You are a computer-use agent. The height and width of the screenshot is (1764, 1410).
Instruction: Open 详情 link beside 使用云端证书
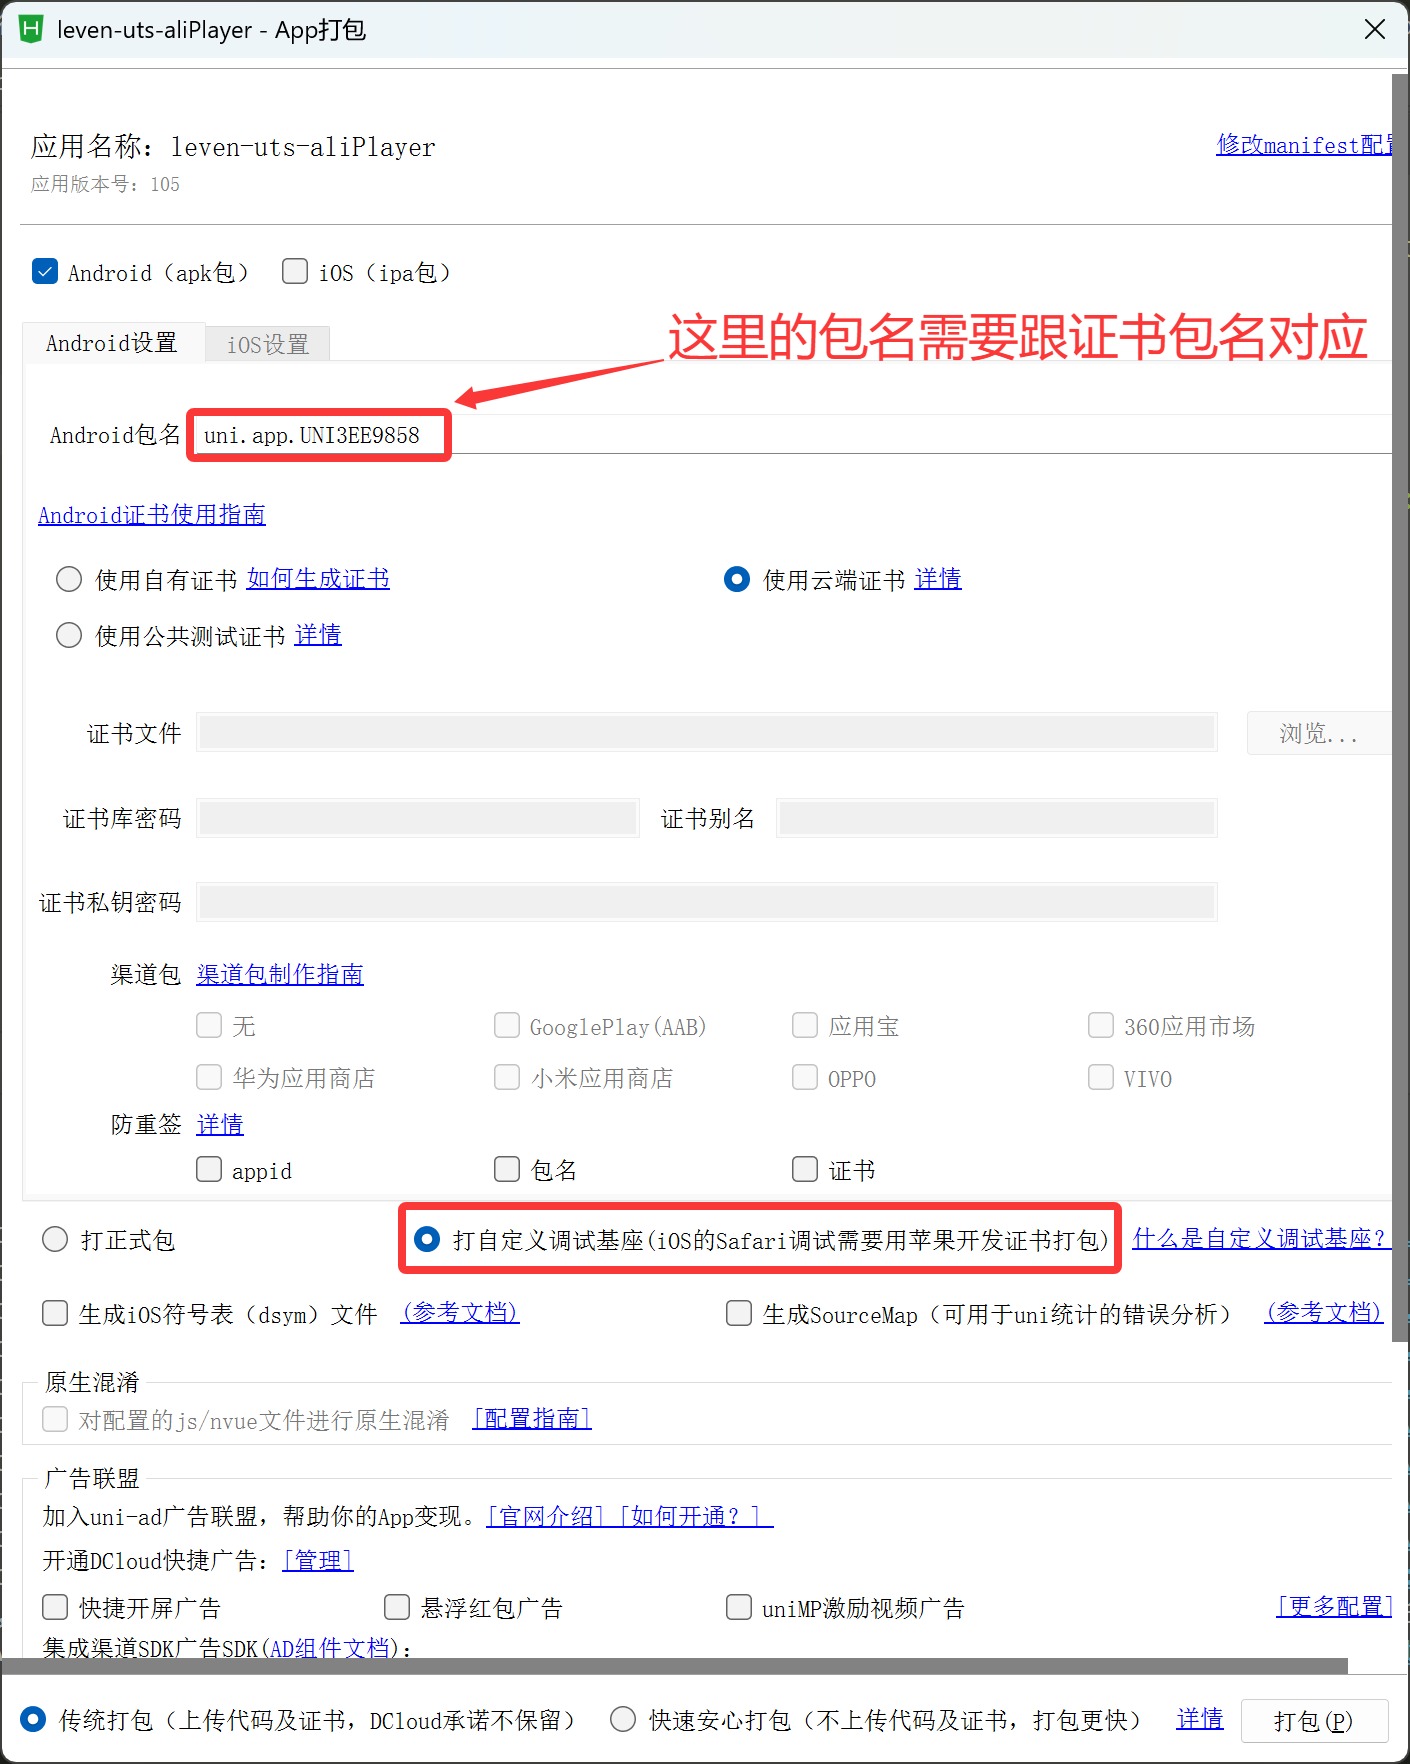coord(938,579)
